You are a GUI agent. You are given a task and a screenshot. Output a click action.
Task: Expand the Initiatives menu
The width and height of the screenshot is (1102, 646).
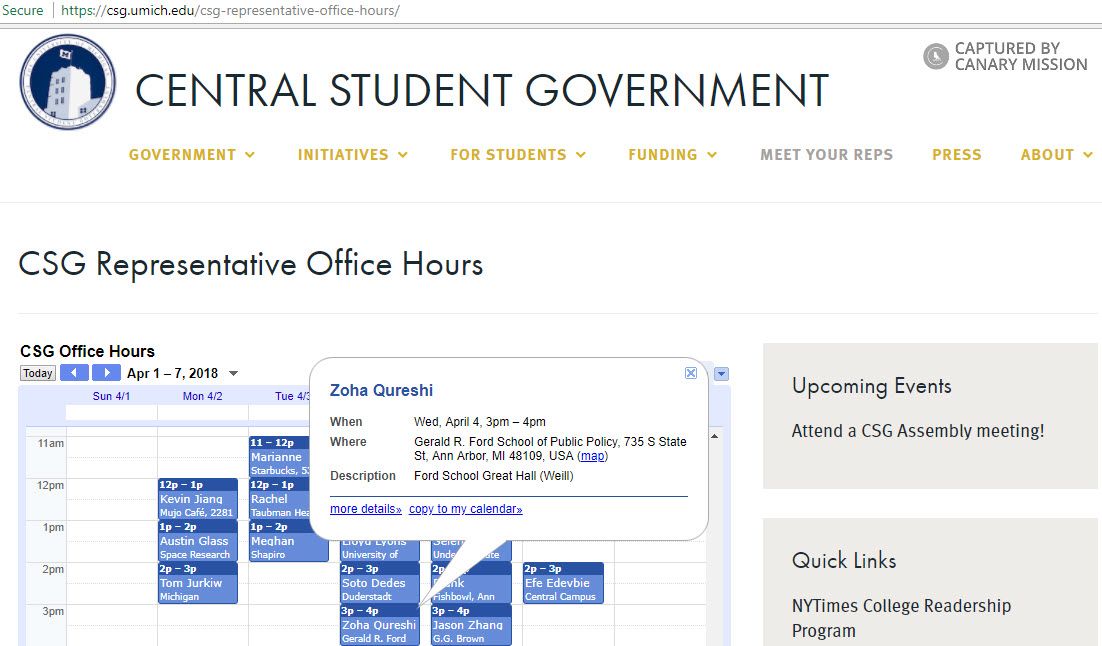353,155
